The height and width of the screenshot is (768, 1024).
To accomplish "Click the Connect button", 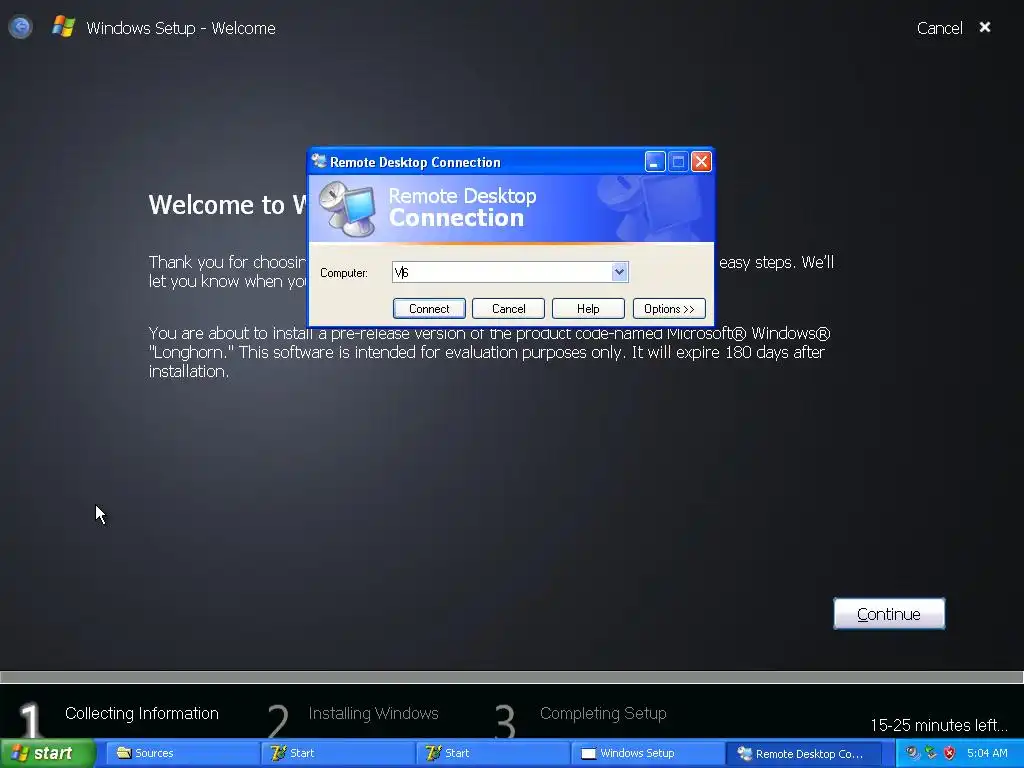I will pyautogui.click(x=429, y=309).
